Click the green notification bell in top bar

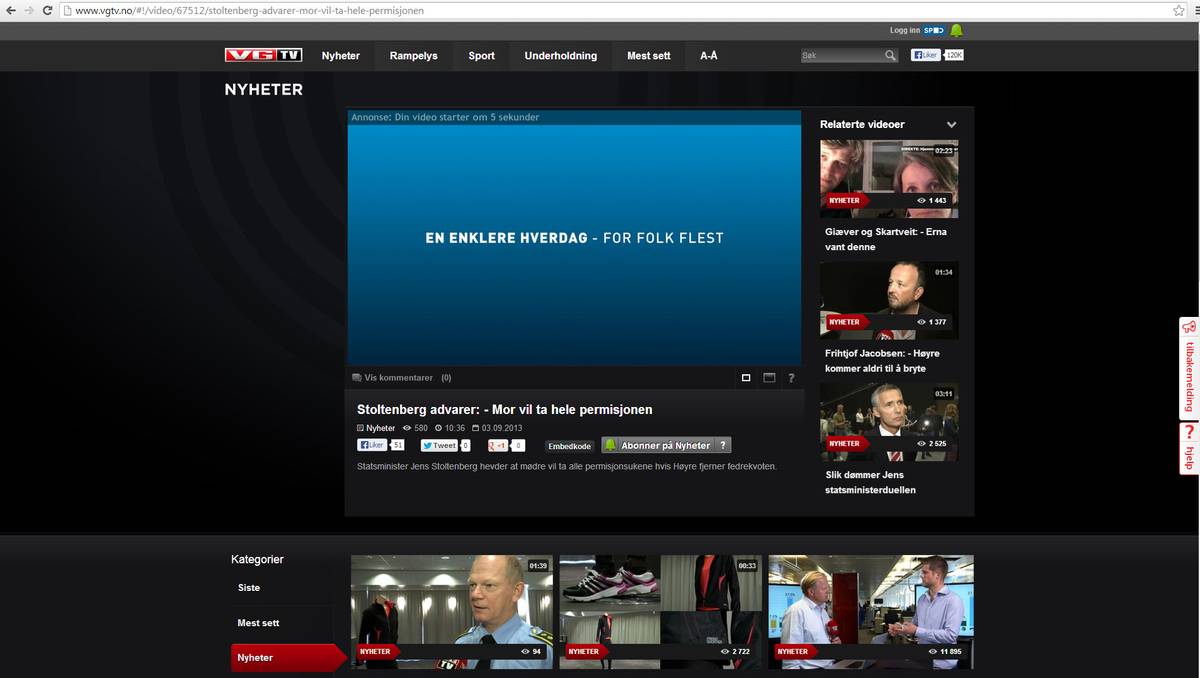click(x=956, y=31)
